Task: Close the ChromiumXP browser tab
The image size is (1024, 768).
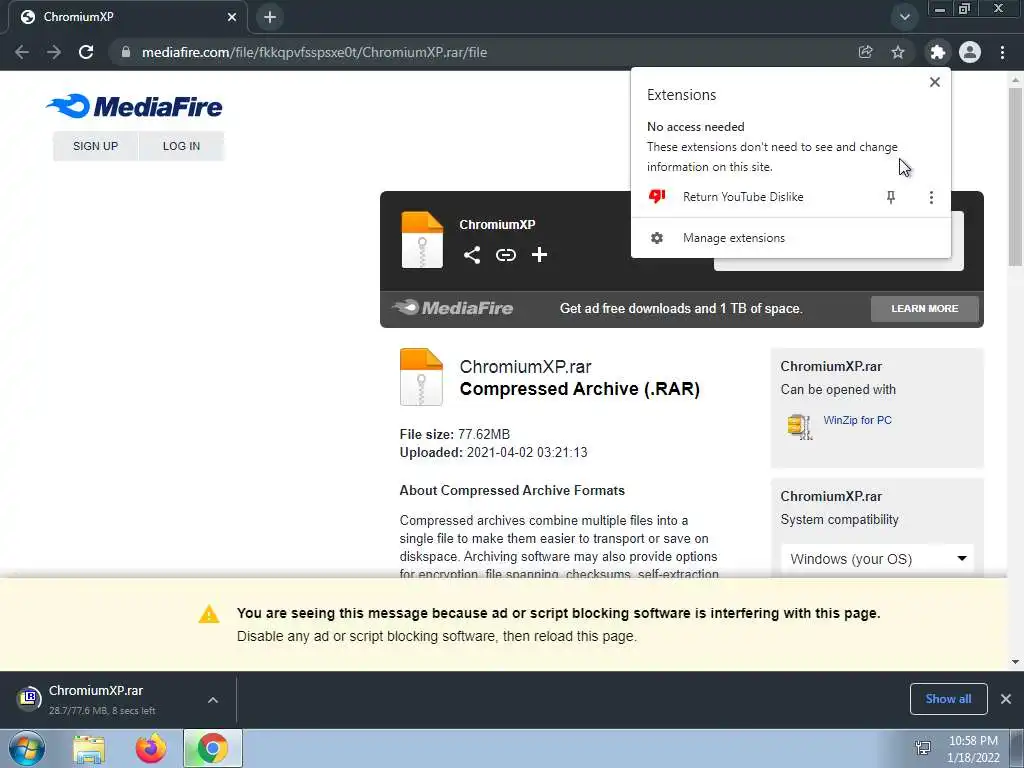Action: [232, 17]
